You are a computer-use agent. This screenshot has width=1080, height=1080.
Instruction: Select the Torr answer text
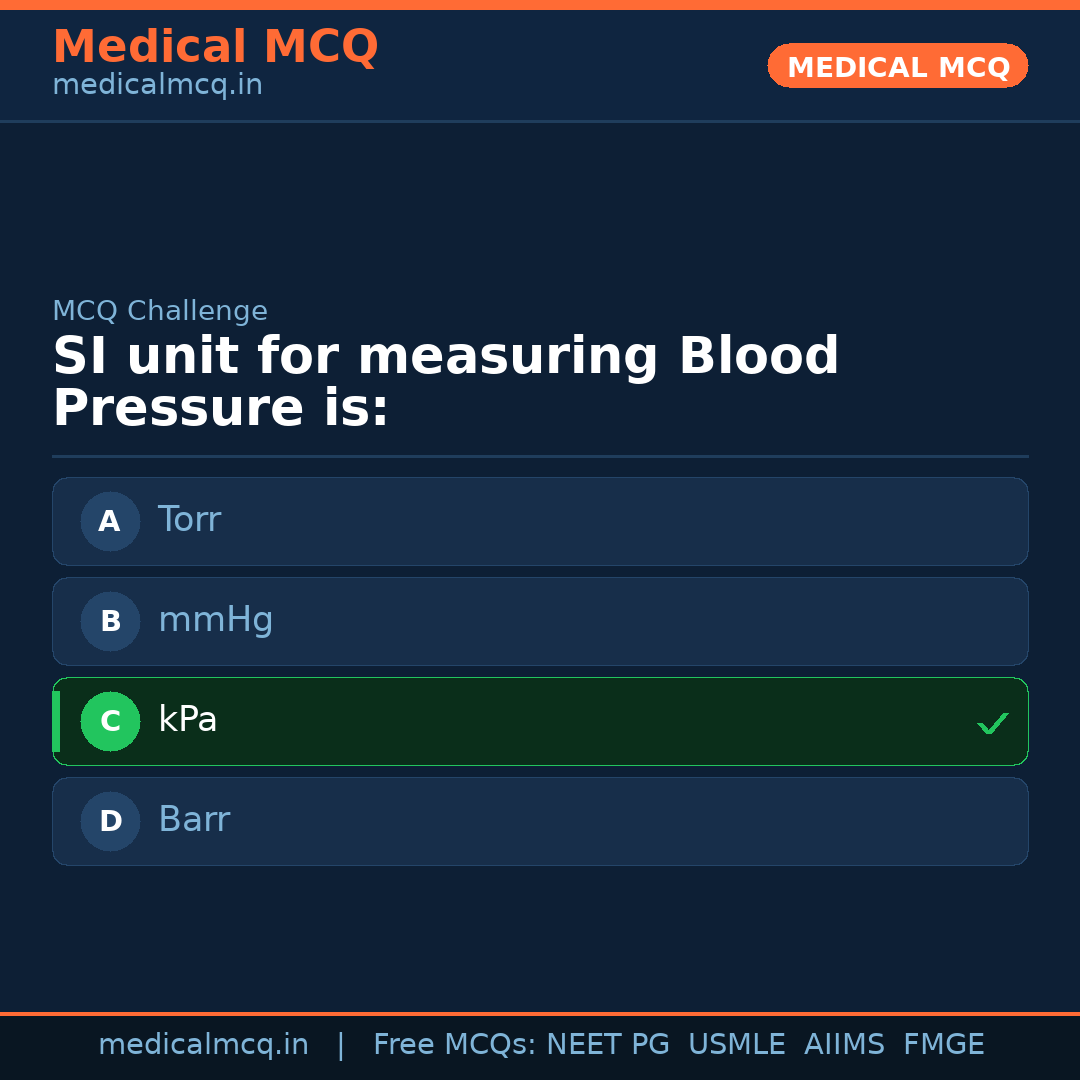pyautogui.click(x=189, y=520)
